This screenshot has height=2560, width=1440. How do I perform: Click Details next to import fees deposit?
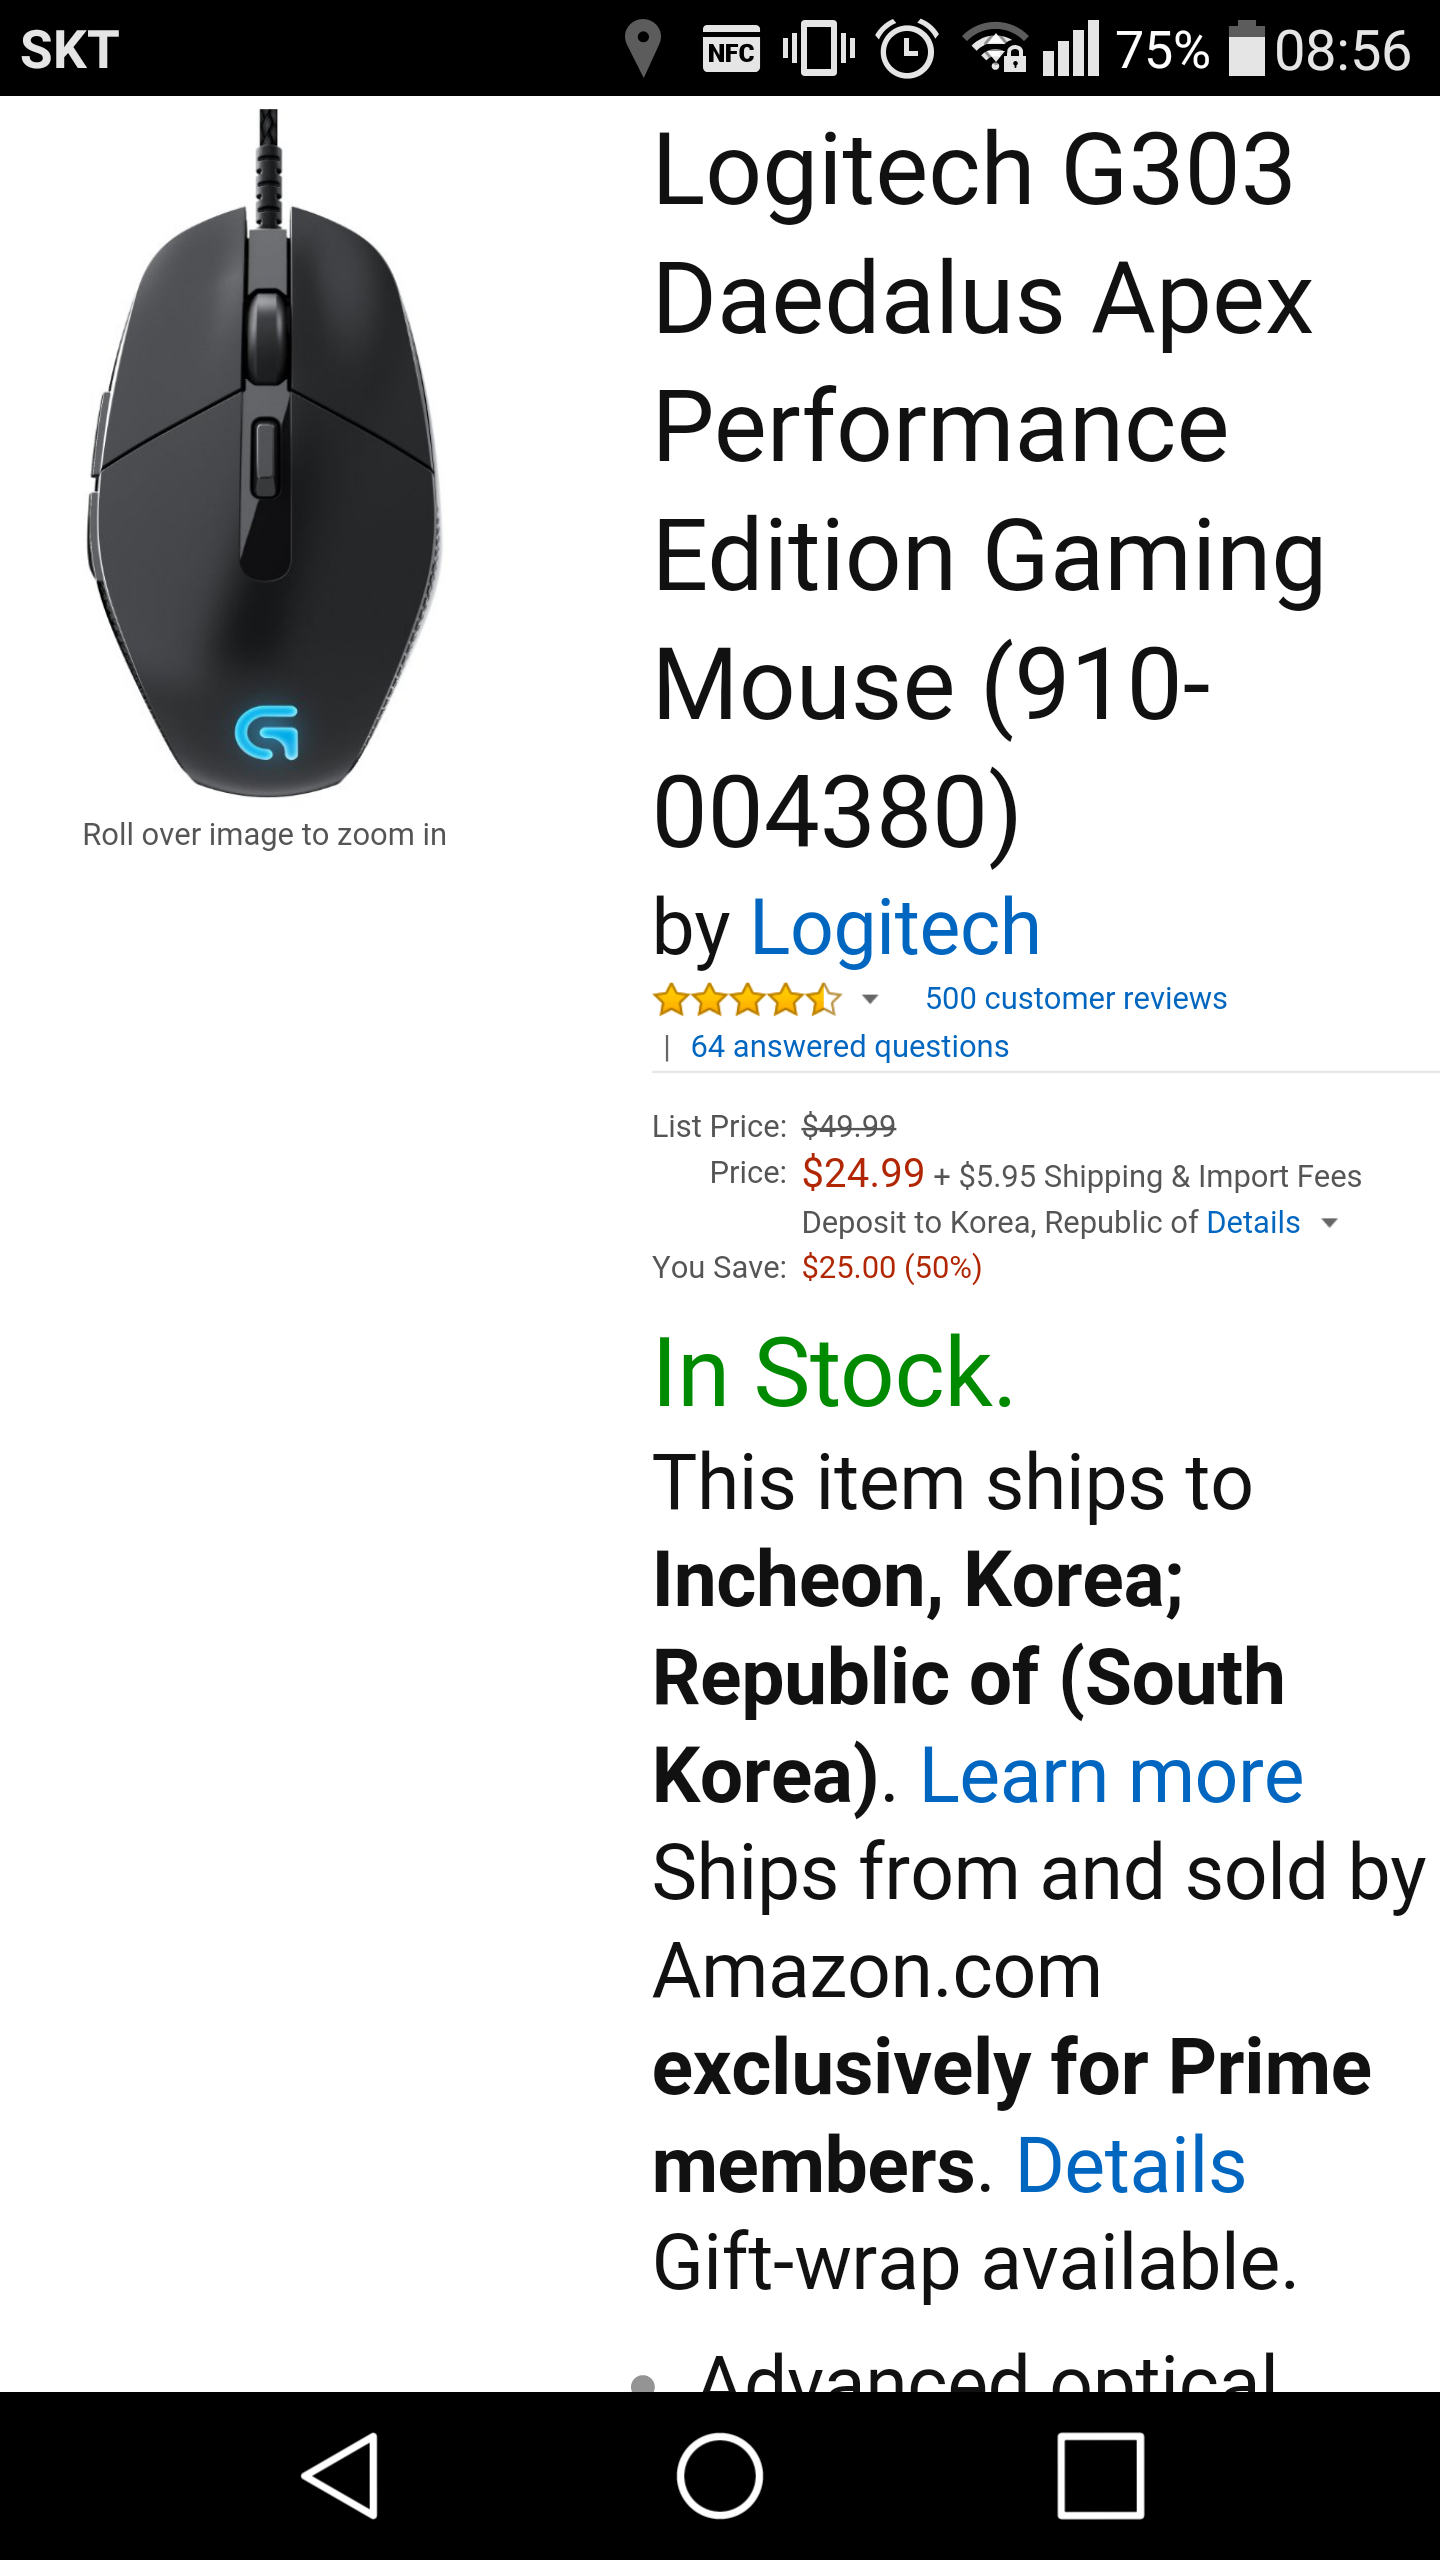pyautogui.click(x=1253, y=1223)
